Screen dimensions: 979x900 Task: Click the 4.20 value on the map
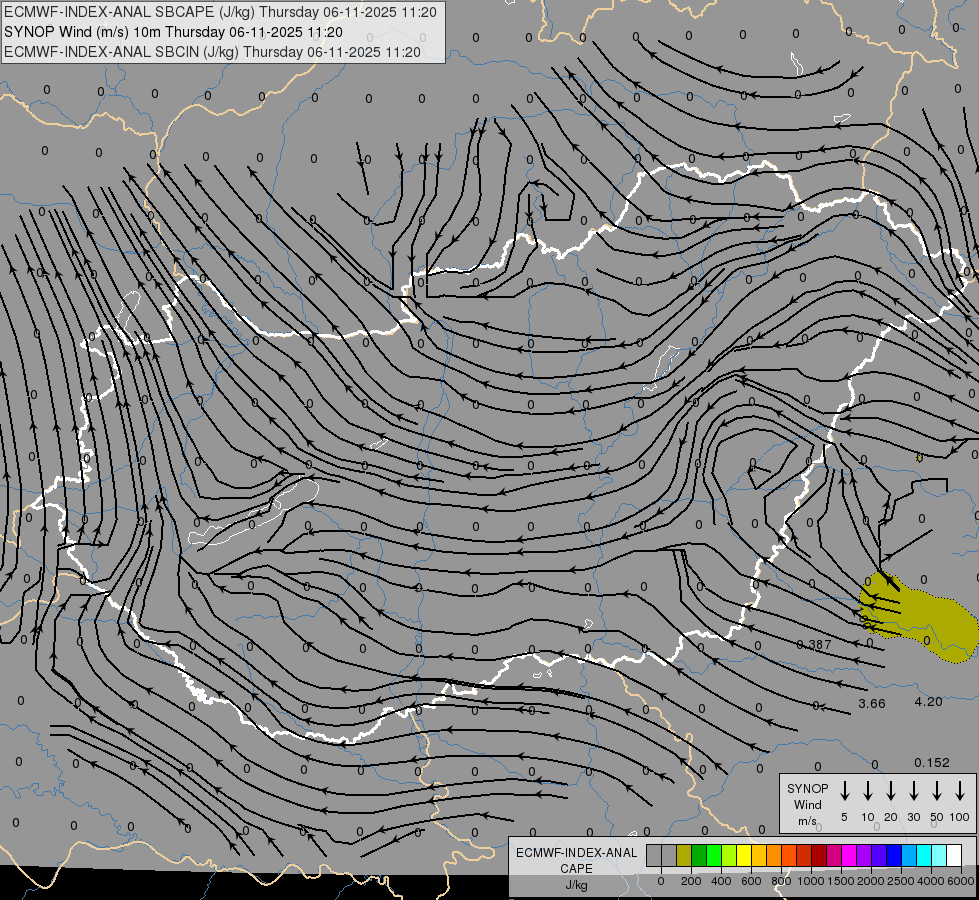click(928, 701)
